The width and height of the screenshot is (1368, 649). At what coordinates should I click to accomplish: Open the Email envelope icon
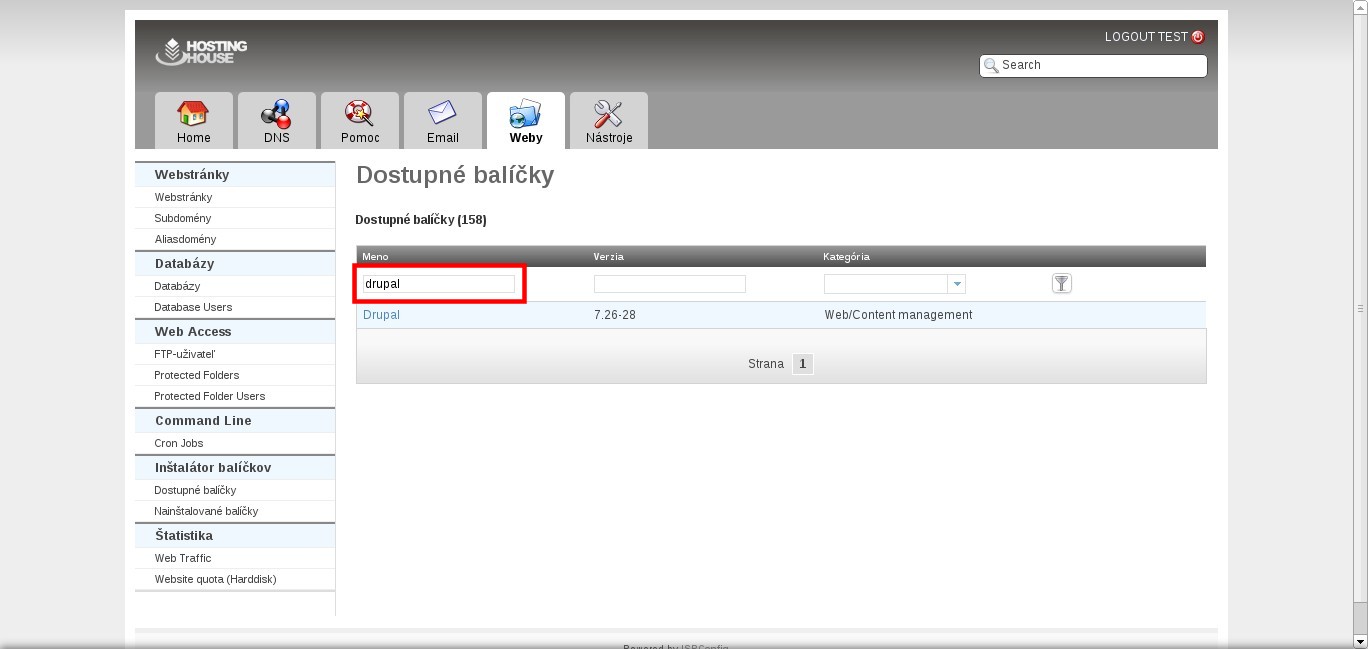click(442, 112)
